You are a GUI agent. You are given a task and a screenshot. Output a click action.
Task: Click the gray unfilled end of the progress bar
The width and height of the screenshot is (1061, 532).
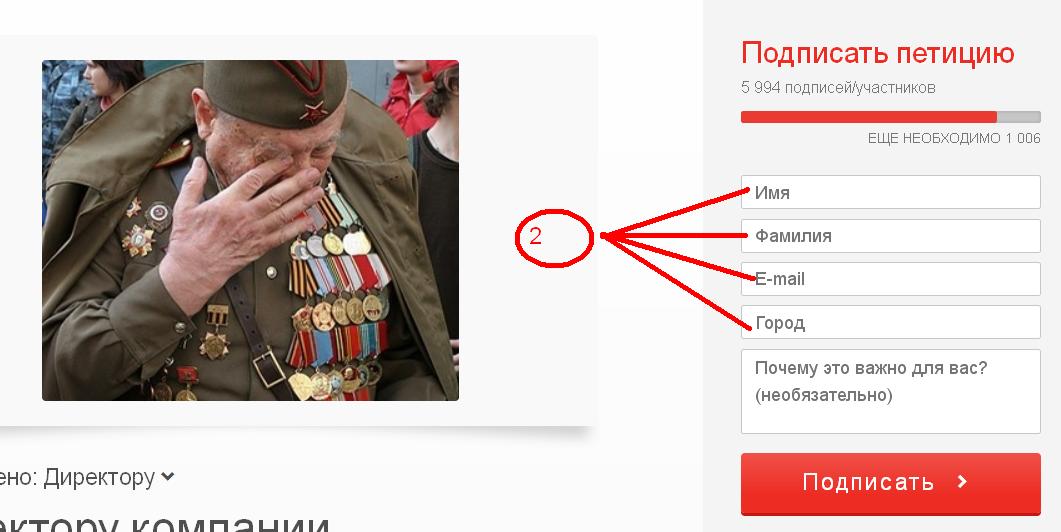point(1018,117)
